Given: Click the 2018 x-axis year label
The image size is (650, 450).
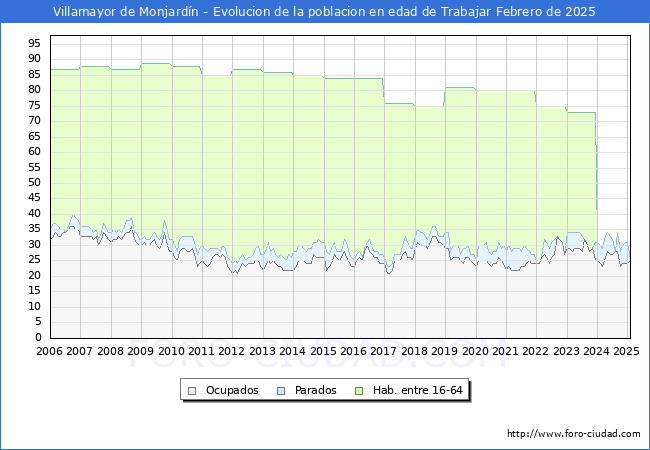Looking at the screenshot, I should (x=415, y=351).
